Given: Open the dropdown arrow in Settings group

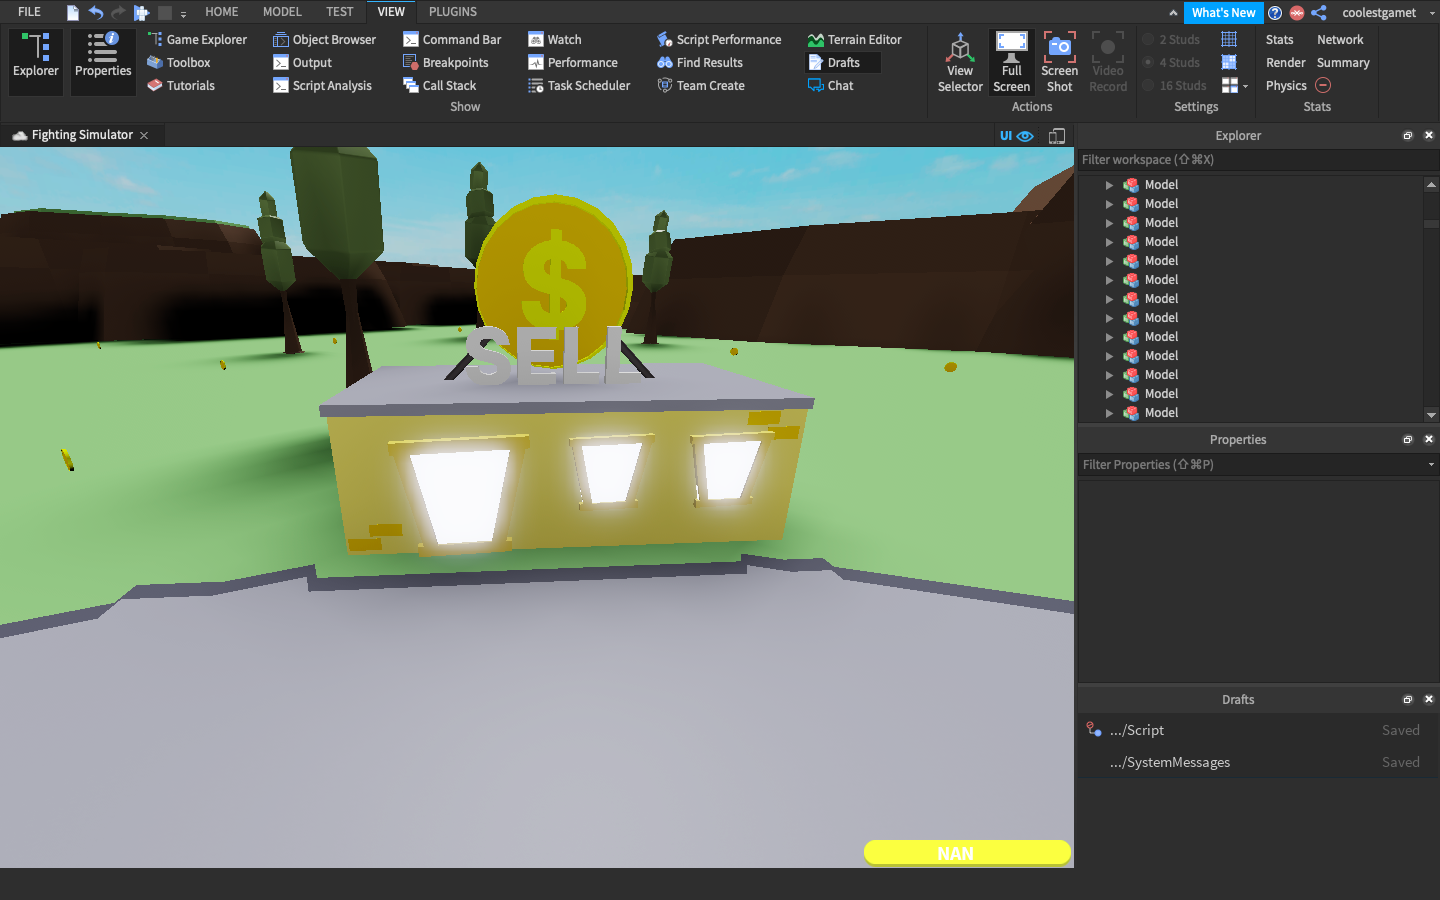Looking at the screenshot, I should tap(1245, 86).
